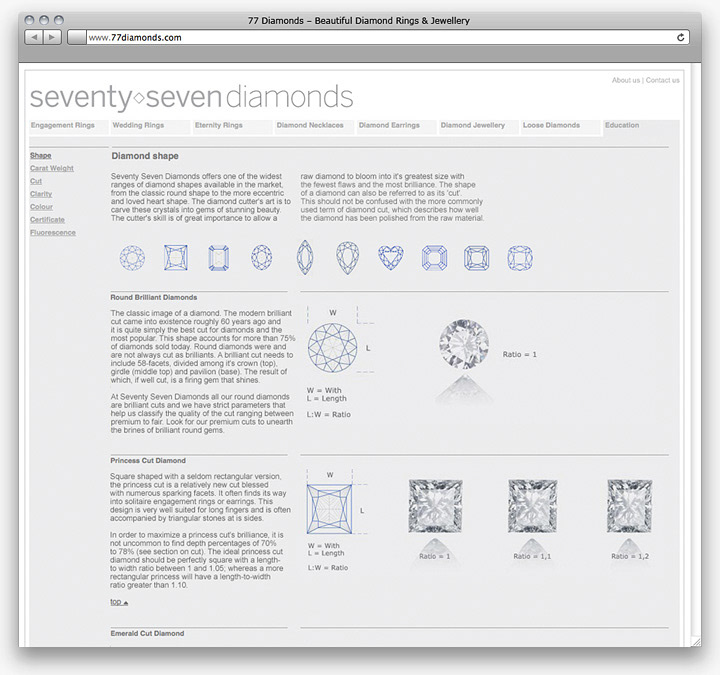Click the Emerald Cut Diamond heading
This screenshot has width=720, height=675.
pyautogui.click(x=147, y=633)
